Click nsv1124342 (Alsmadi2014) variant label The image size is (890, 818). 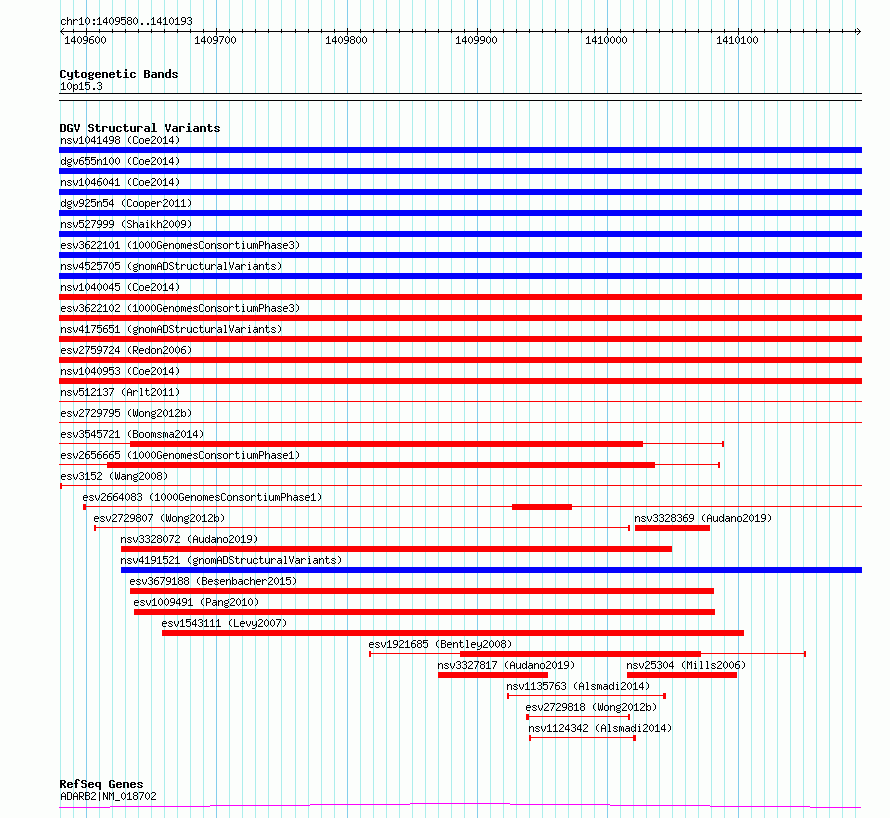(600, 728)
